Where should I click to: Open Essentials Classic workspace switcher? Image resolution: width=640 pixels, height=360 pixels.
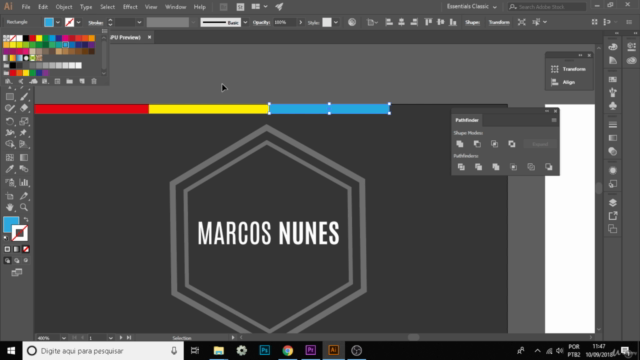click(x=472, y=7)
